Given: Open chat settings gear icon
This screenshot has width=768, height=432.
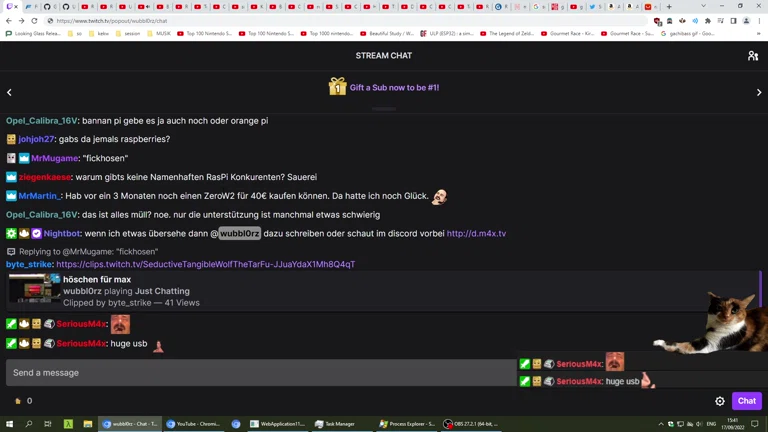Looking at the screenshot, I should click(720, 401).
